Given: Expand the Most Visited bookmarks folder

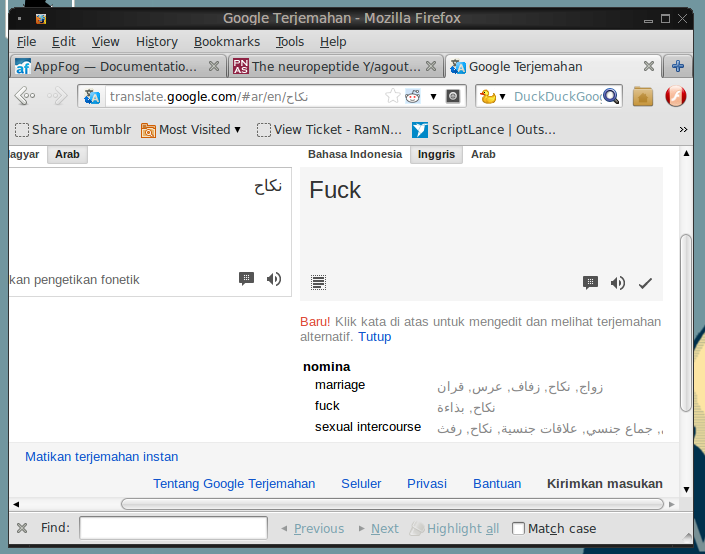Looking at the screenshot, I should tap(191, 130).
